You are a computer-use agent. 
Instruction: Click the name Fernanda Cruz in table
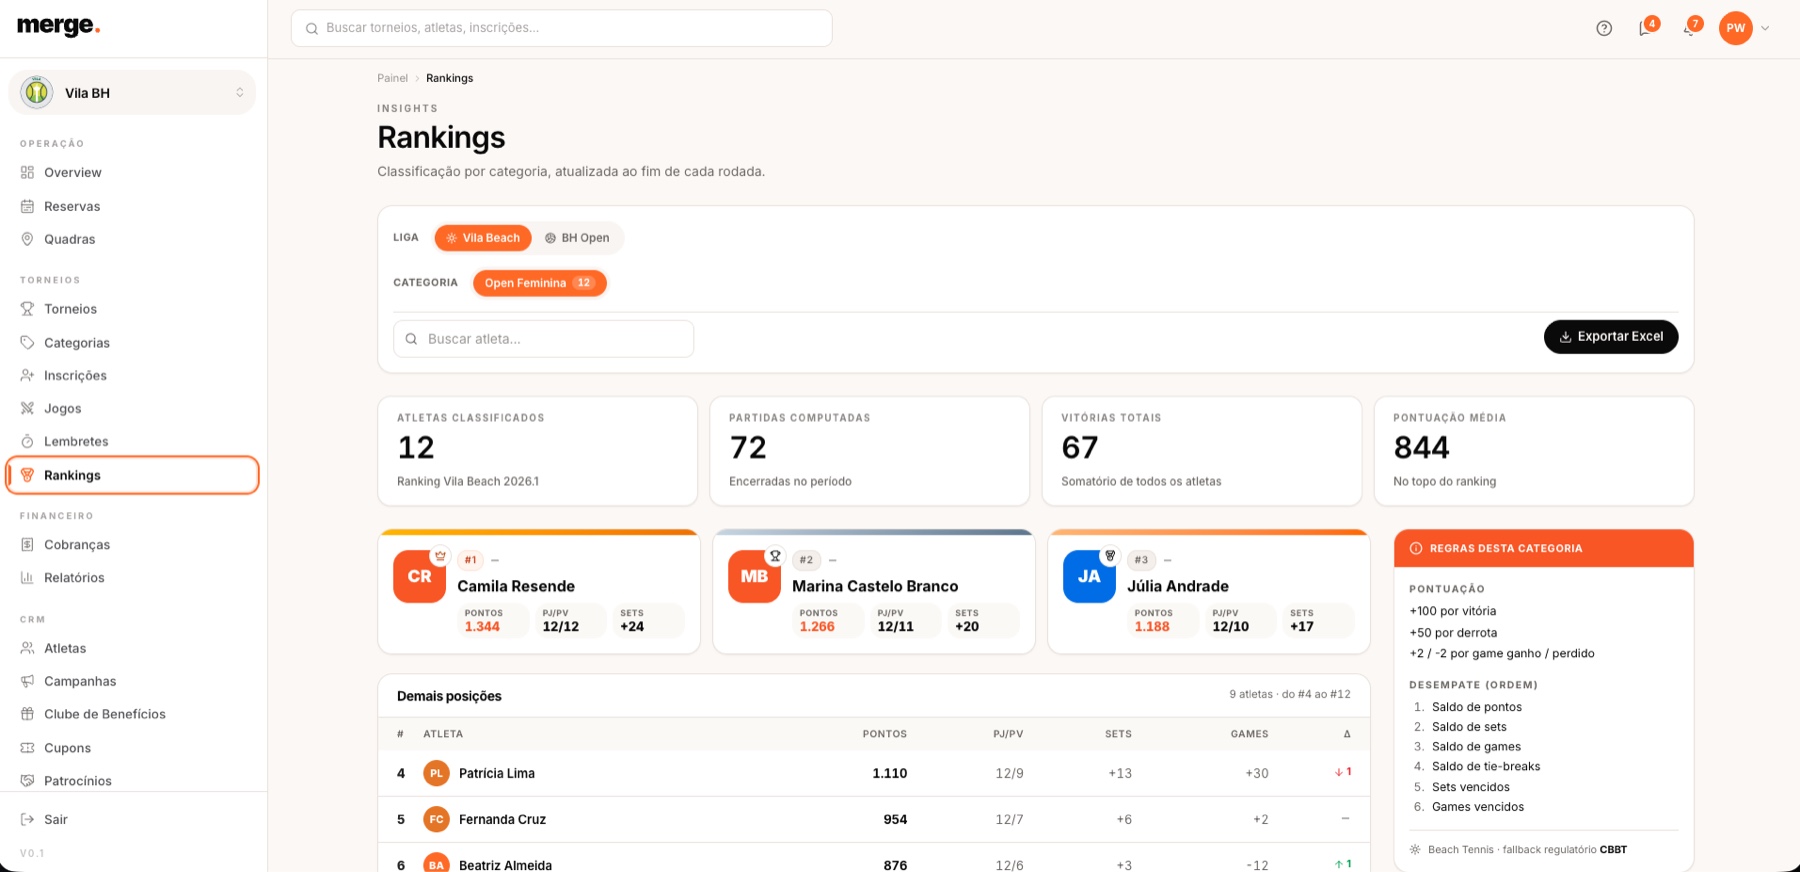(x=502, y=819)
